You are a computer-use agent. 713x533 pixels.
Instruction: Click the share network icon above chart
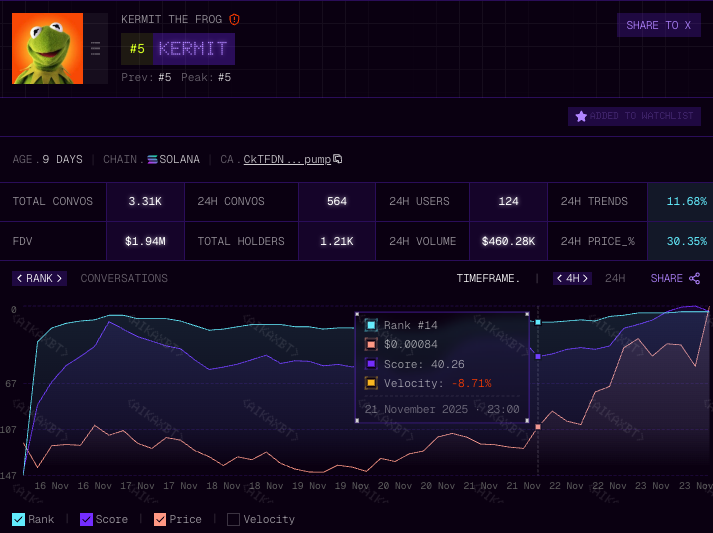click(694, 278)
